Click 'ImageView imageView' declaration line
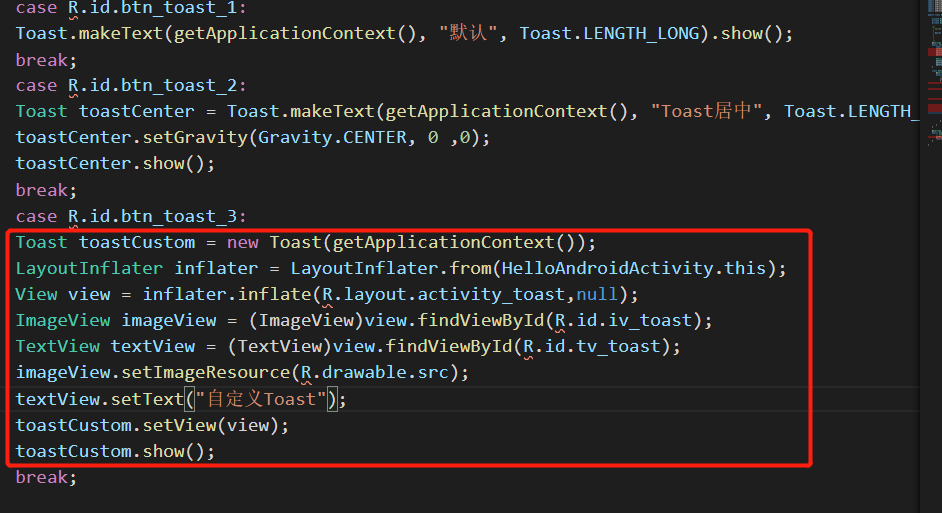This screenshot has height=513, width=942. pos(364,321)
